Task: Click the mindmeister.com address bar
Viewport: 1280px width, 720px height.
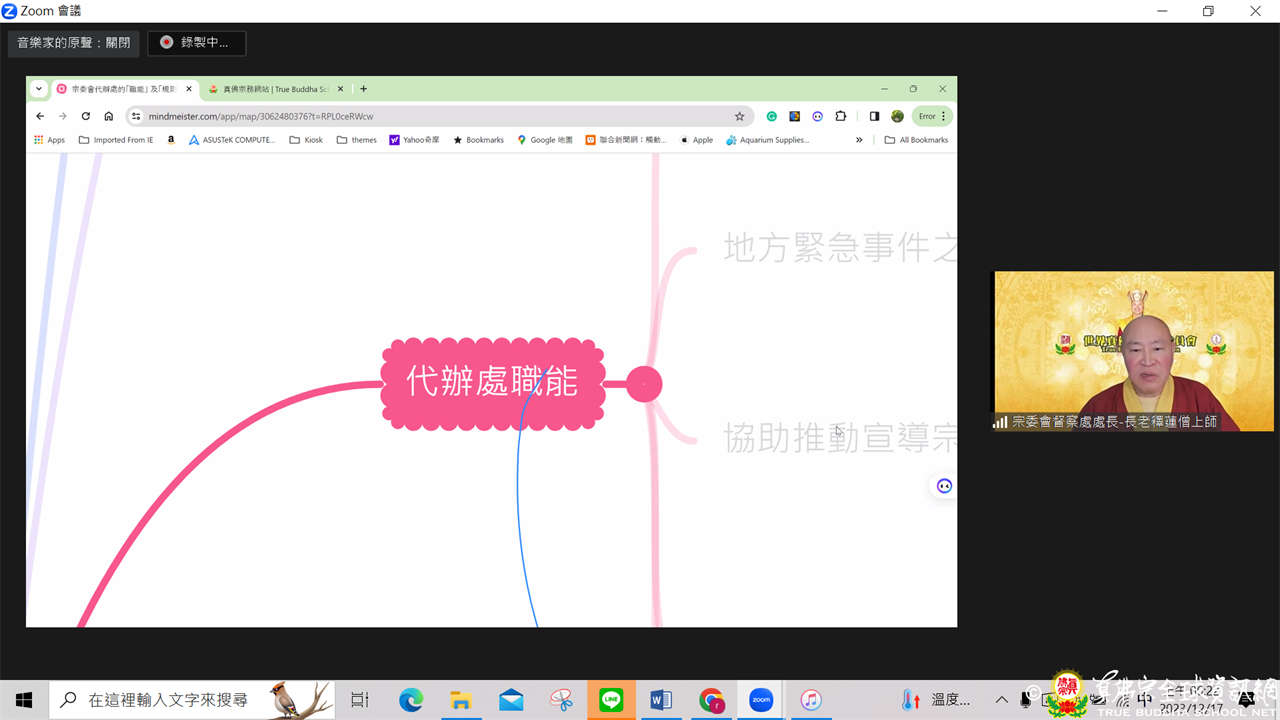Action: [430, 116]
